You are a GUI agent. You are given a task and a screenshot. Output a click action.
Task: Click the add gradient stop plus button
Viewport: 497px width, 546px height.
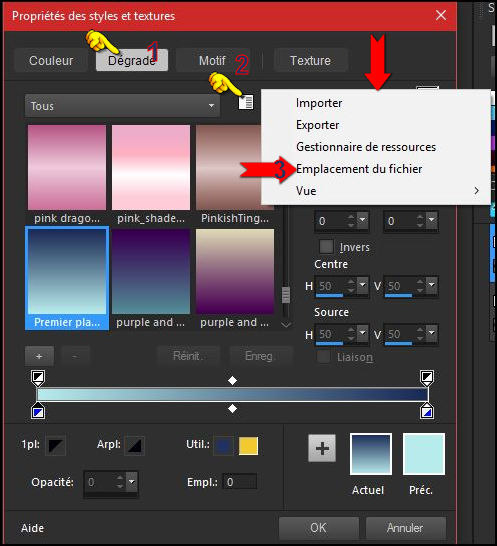click(x=39, y=356)
